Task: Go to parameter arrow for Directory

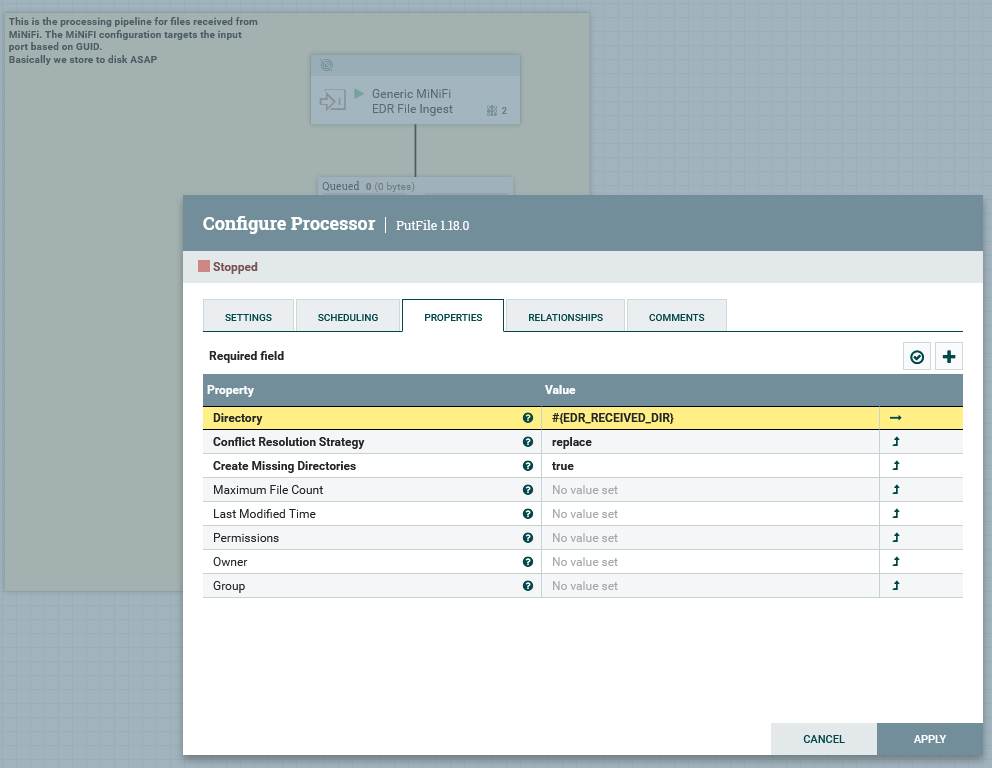Action: [896, 418]
